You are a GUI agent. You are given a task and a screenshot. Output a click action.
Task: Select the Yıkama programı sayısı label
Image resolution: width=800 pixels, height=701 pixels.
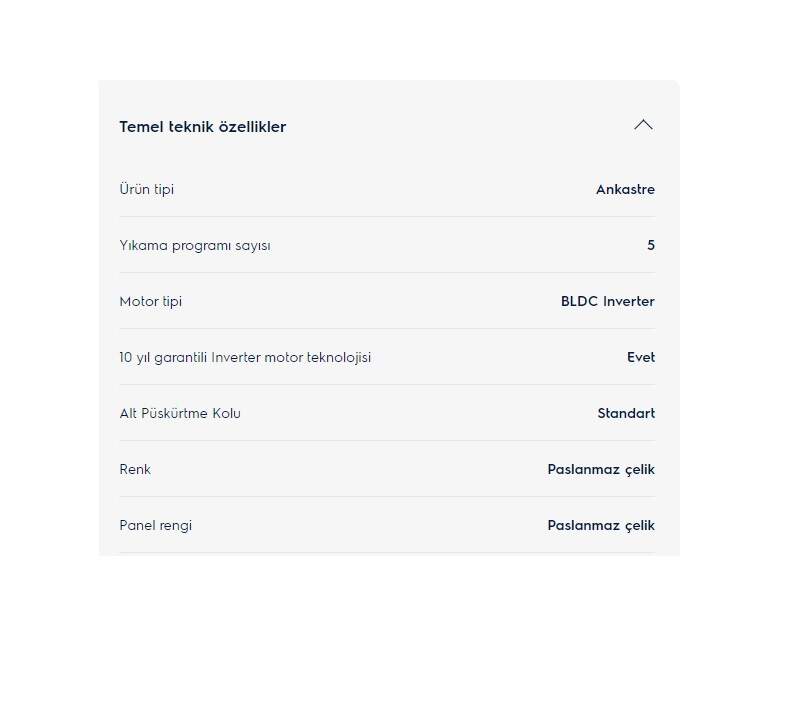coord(195,245)
